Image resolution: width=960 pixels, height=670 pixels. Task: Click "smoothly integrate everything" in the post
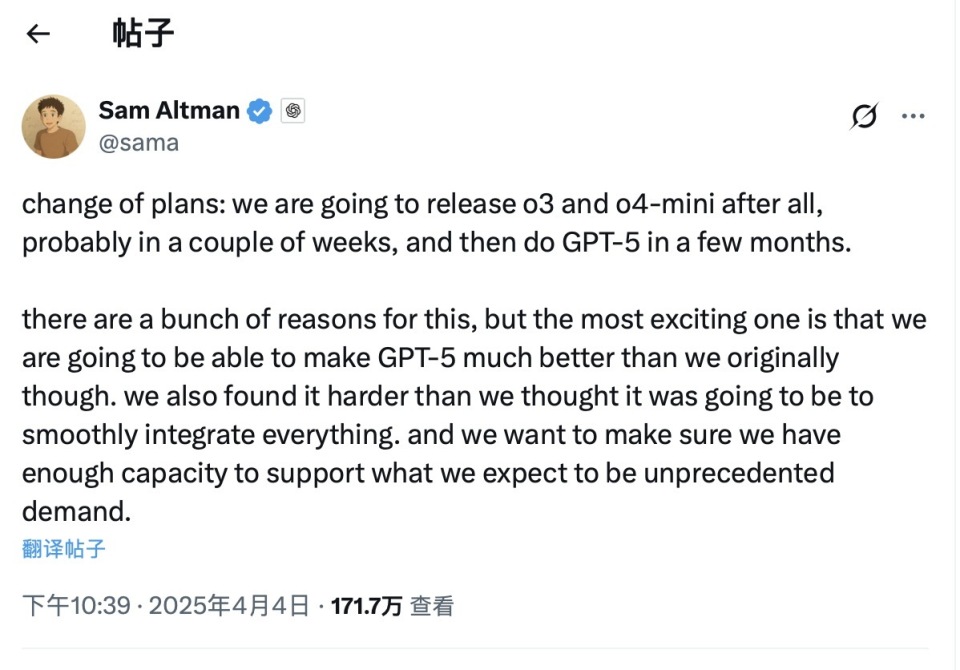tap(211, 435)
